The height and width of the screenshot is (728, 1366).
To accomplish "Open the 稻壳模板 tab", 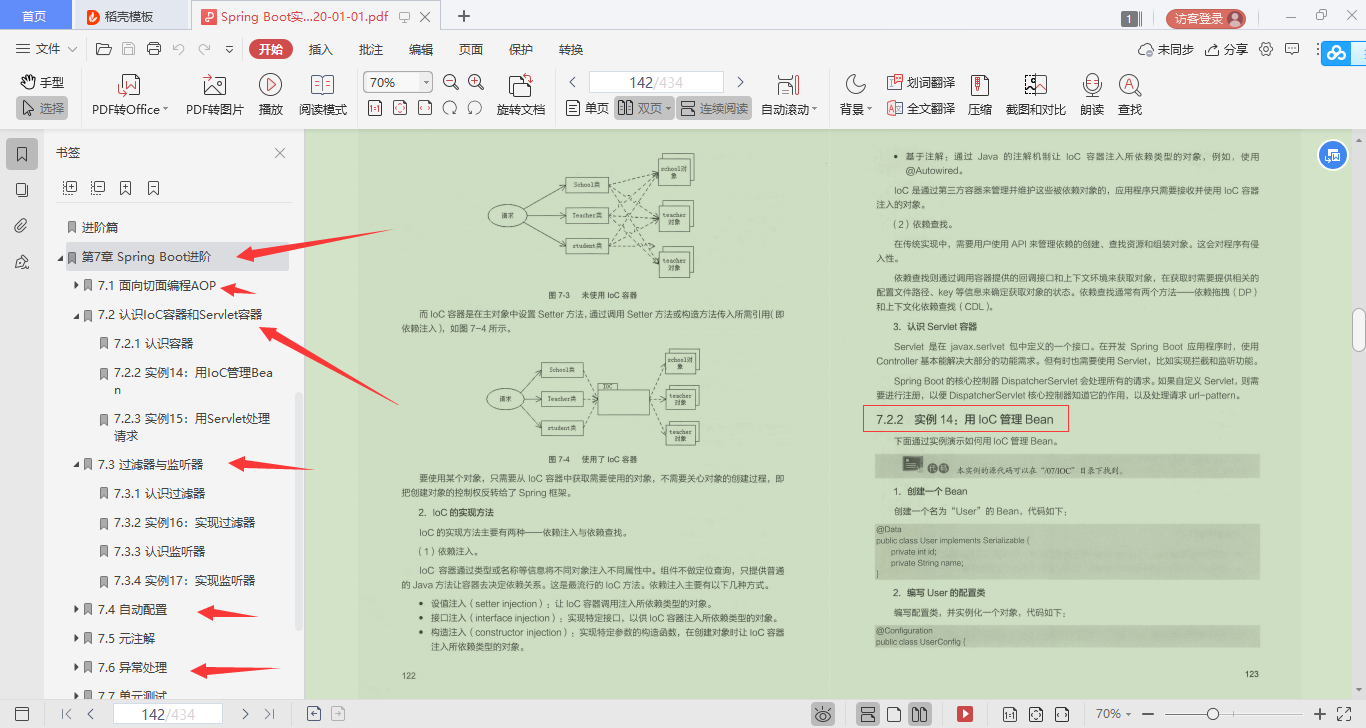I will [x=128, y=17].
